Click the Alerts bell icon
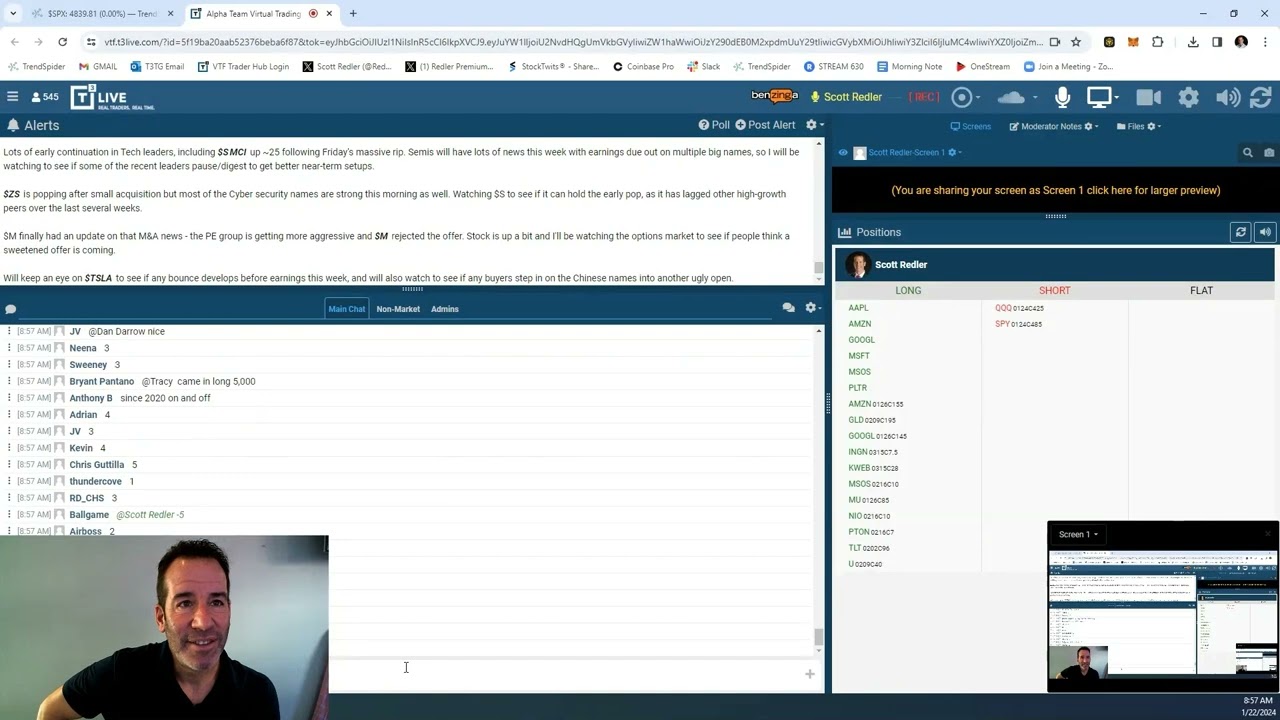Screen dimensions: 1280x720 click(13, 125)
